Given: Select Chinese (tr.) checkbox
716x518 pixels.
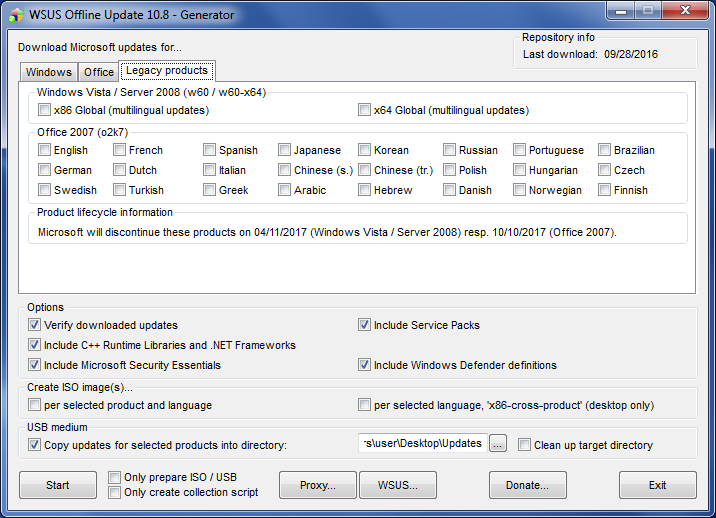Looking at the screenshot, I should [364, 170].
